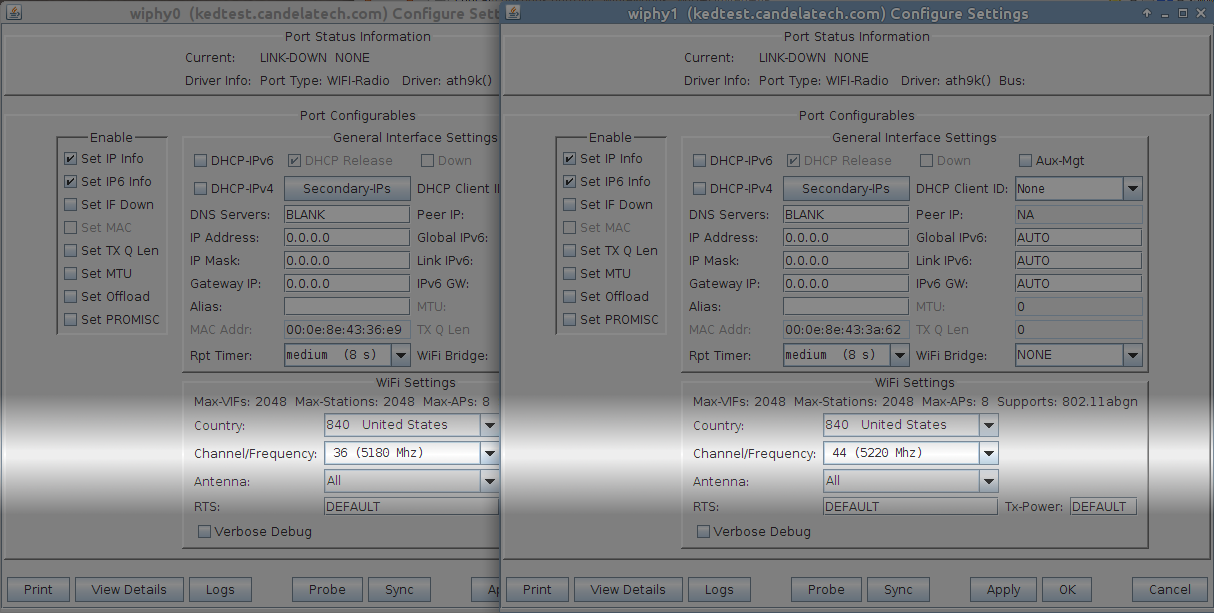Open the wiphy1 Rpt Timer dropdown
The image size is (1214, 613).
point(899,355)
